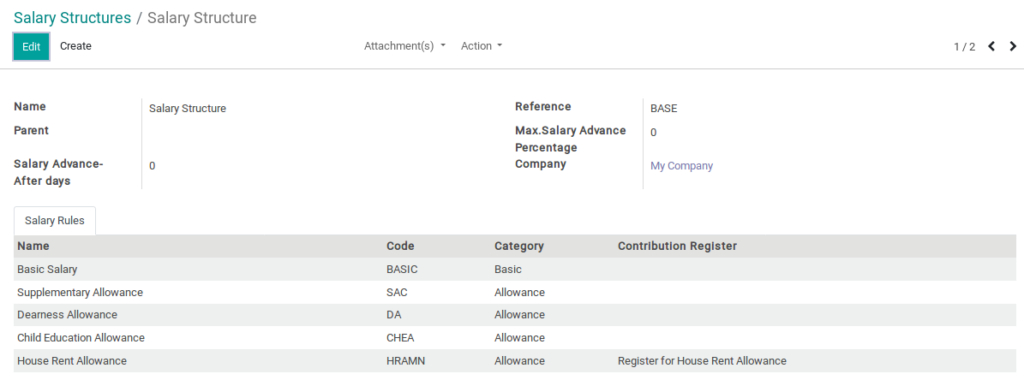The image size is (1024, 374).
Task: Sort by the Code column header
Action: [x=400, y=246]
